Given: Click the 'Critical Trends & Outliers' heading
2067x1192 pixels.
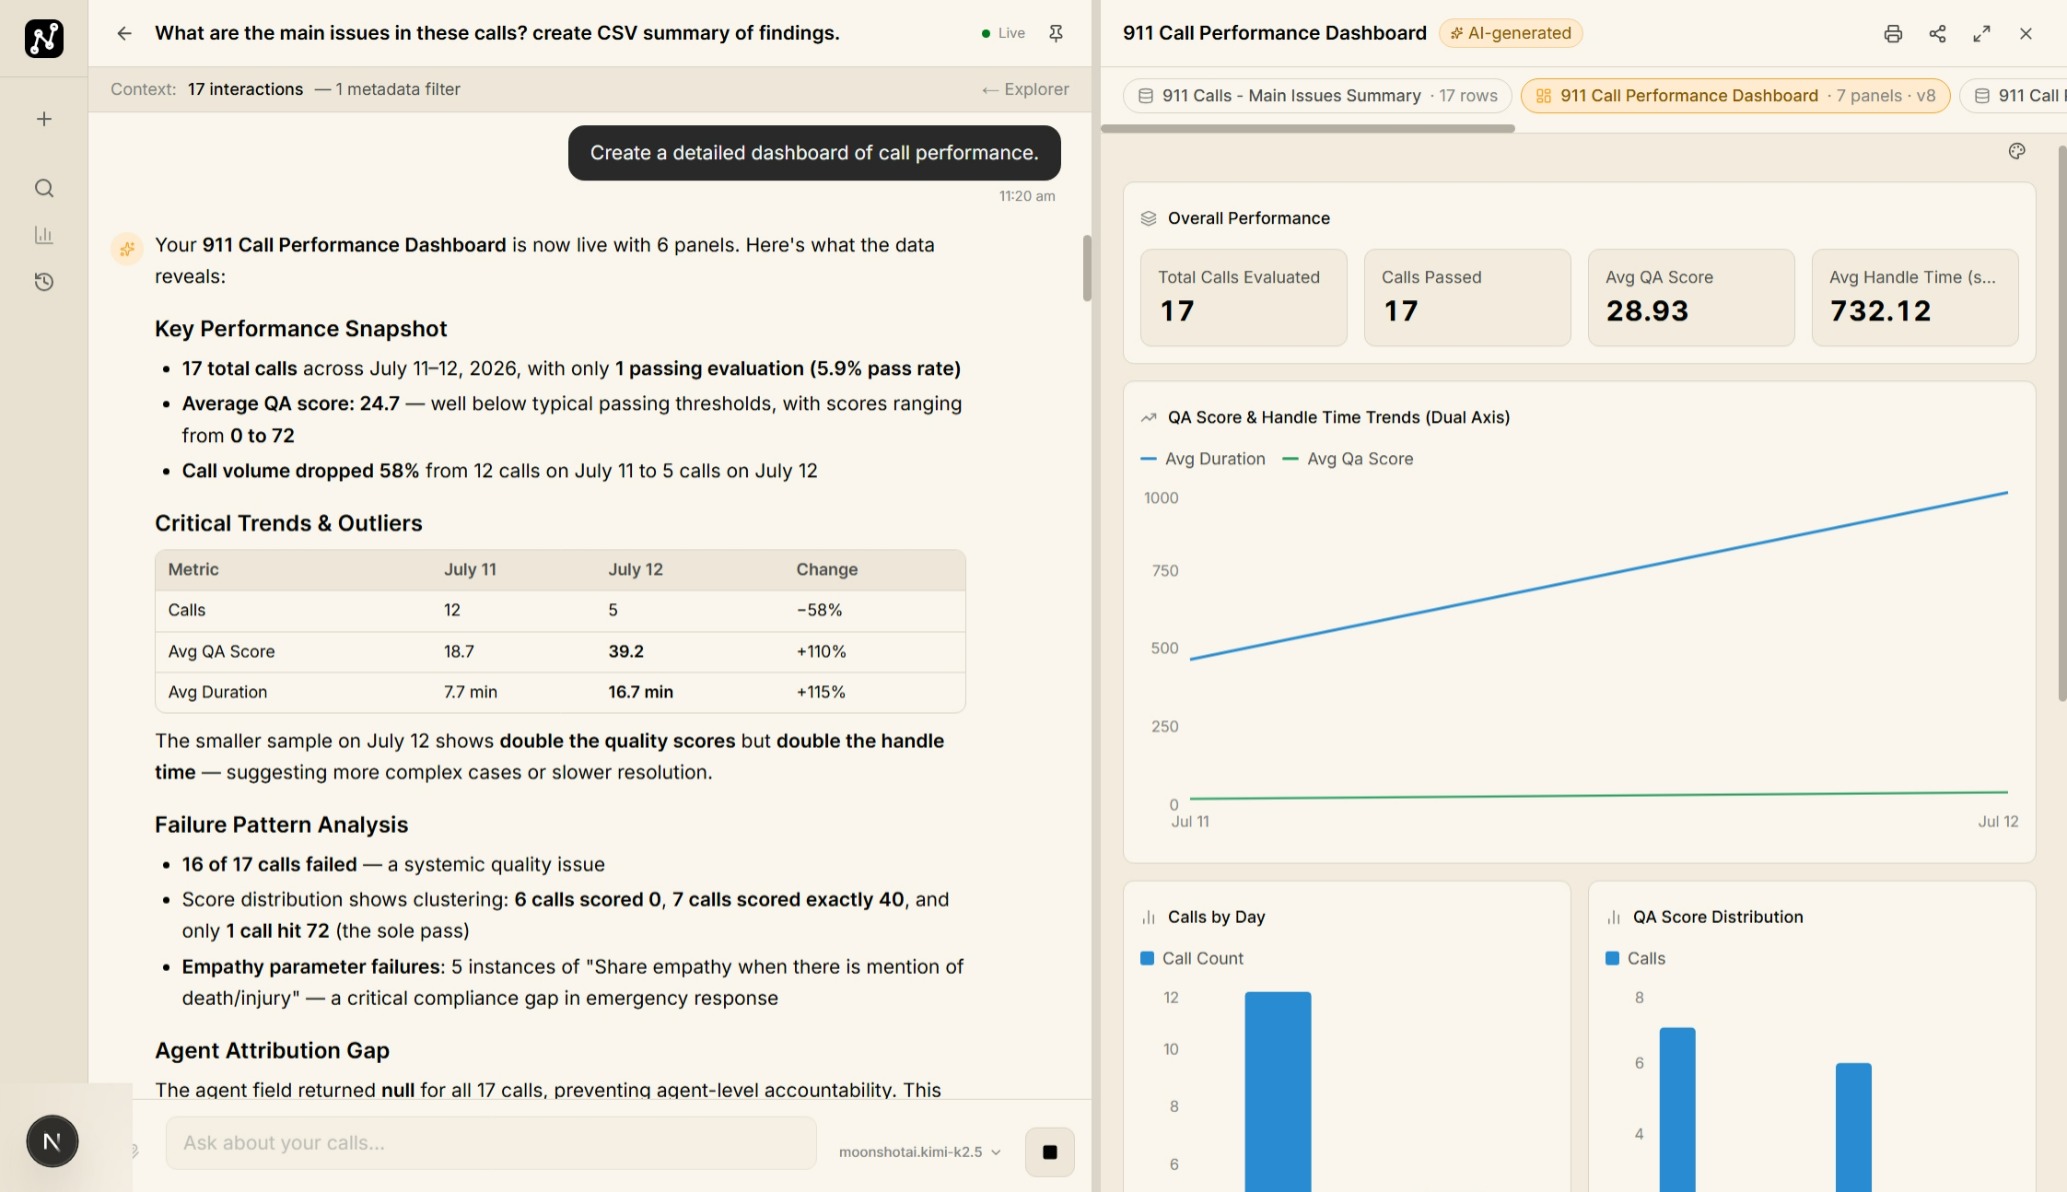Looking at the screenshot, I should [x=288, y=523].
